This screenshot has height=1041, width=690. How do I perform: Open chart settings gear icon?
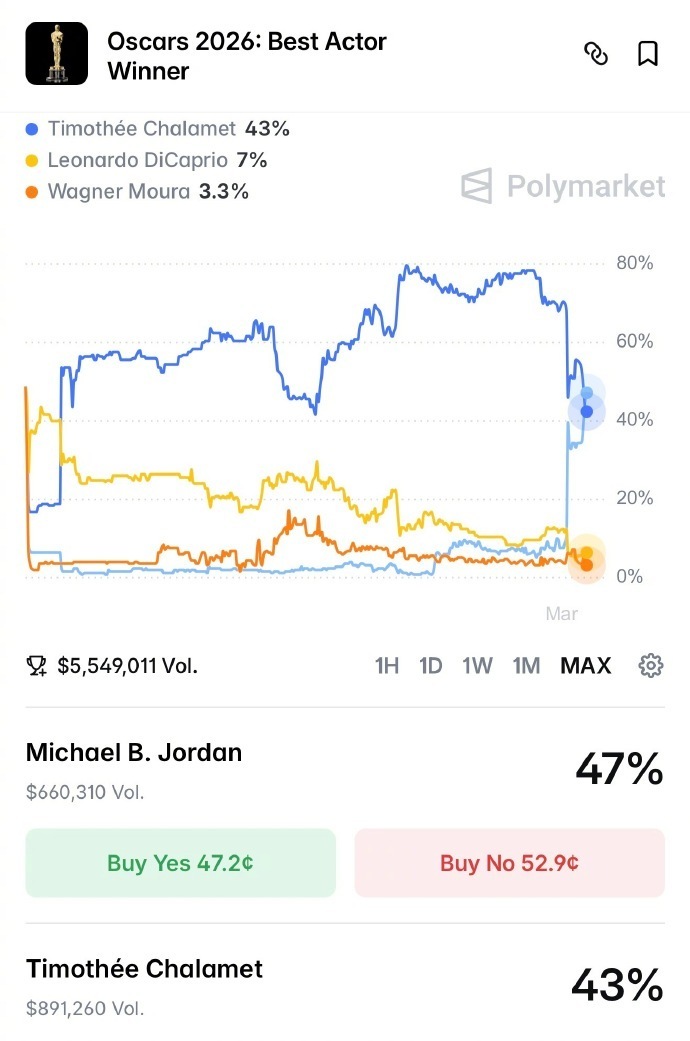[x=651, y=665]
